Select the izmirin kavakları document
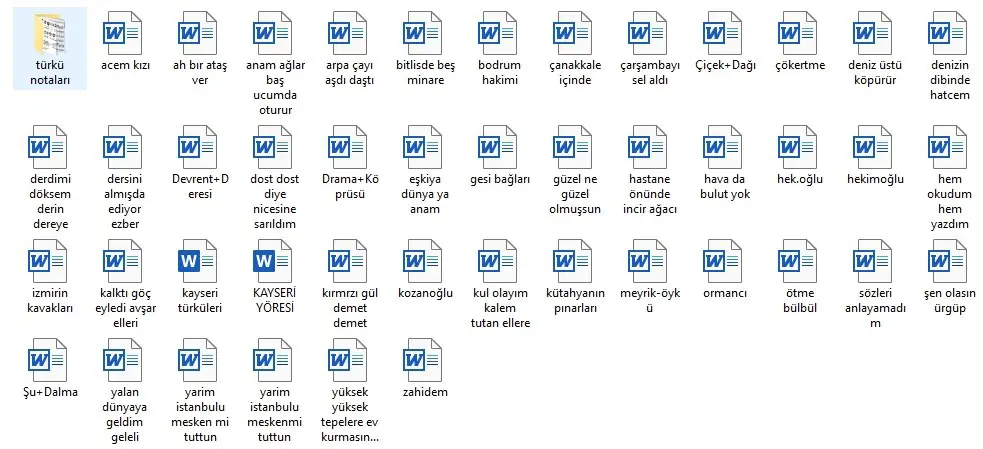Viewport: 983px width, 449px height. (50, 260)
